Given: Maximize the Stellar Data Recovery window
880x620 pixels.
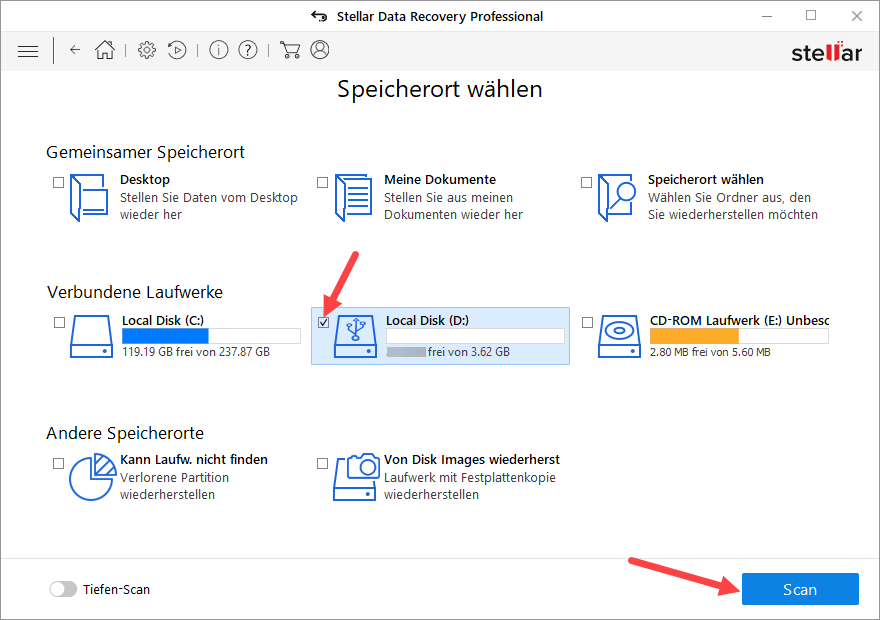Looking at the screenshot, I should tap(811, 16).
